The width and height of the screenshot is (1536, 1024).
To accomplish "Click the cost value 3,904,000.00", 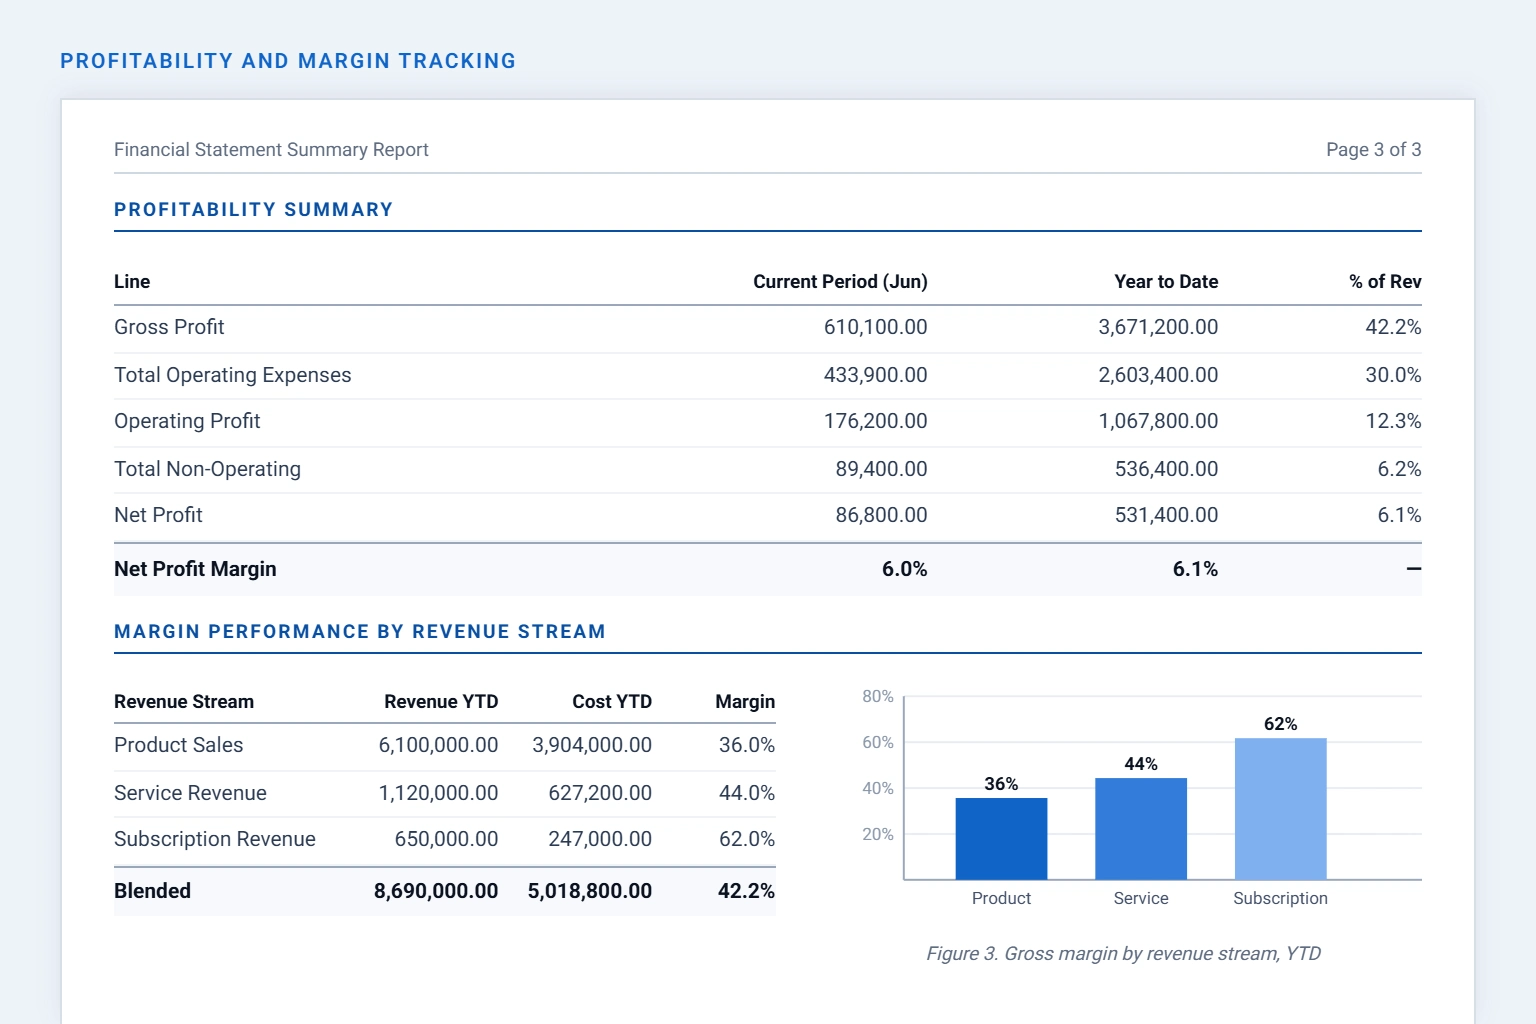I will pyautogui.click(x=592, y=745).
